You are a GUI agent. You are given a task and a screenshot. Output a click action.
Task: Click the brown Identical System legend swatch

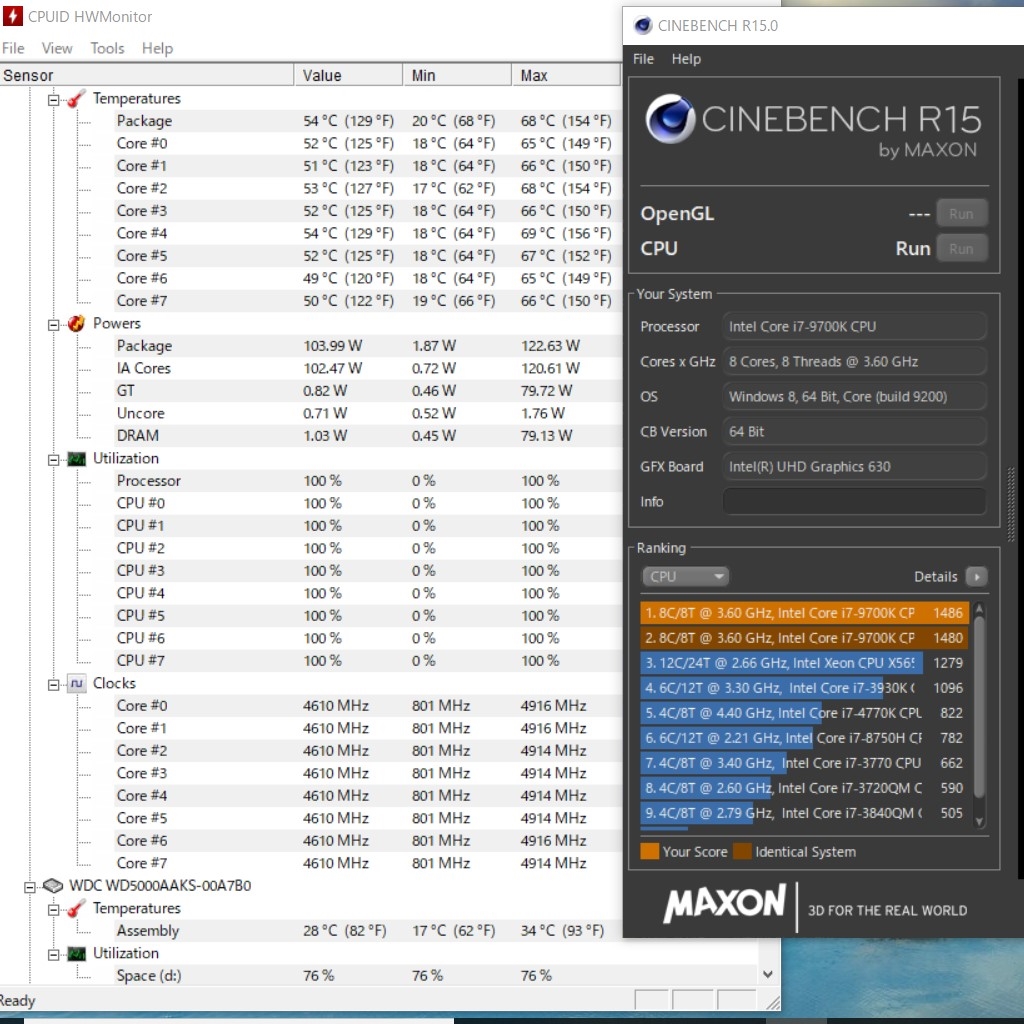click(x=743, y=852)
